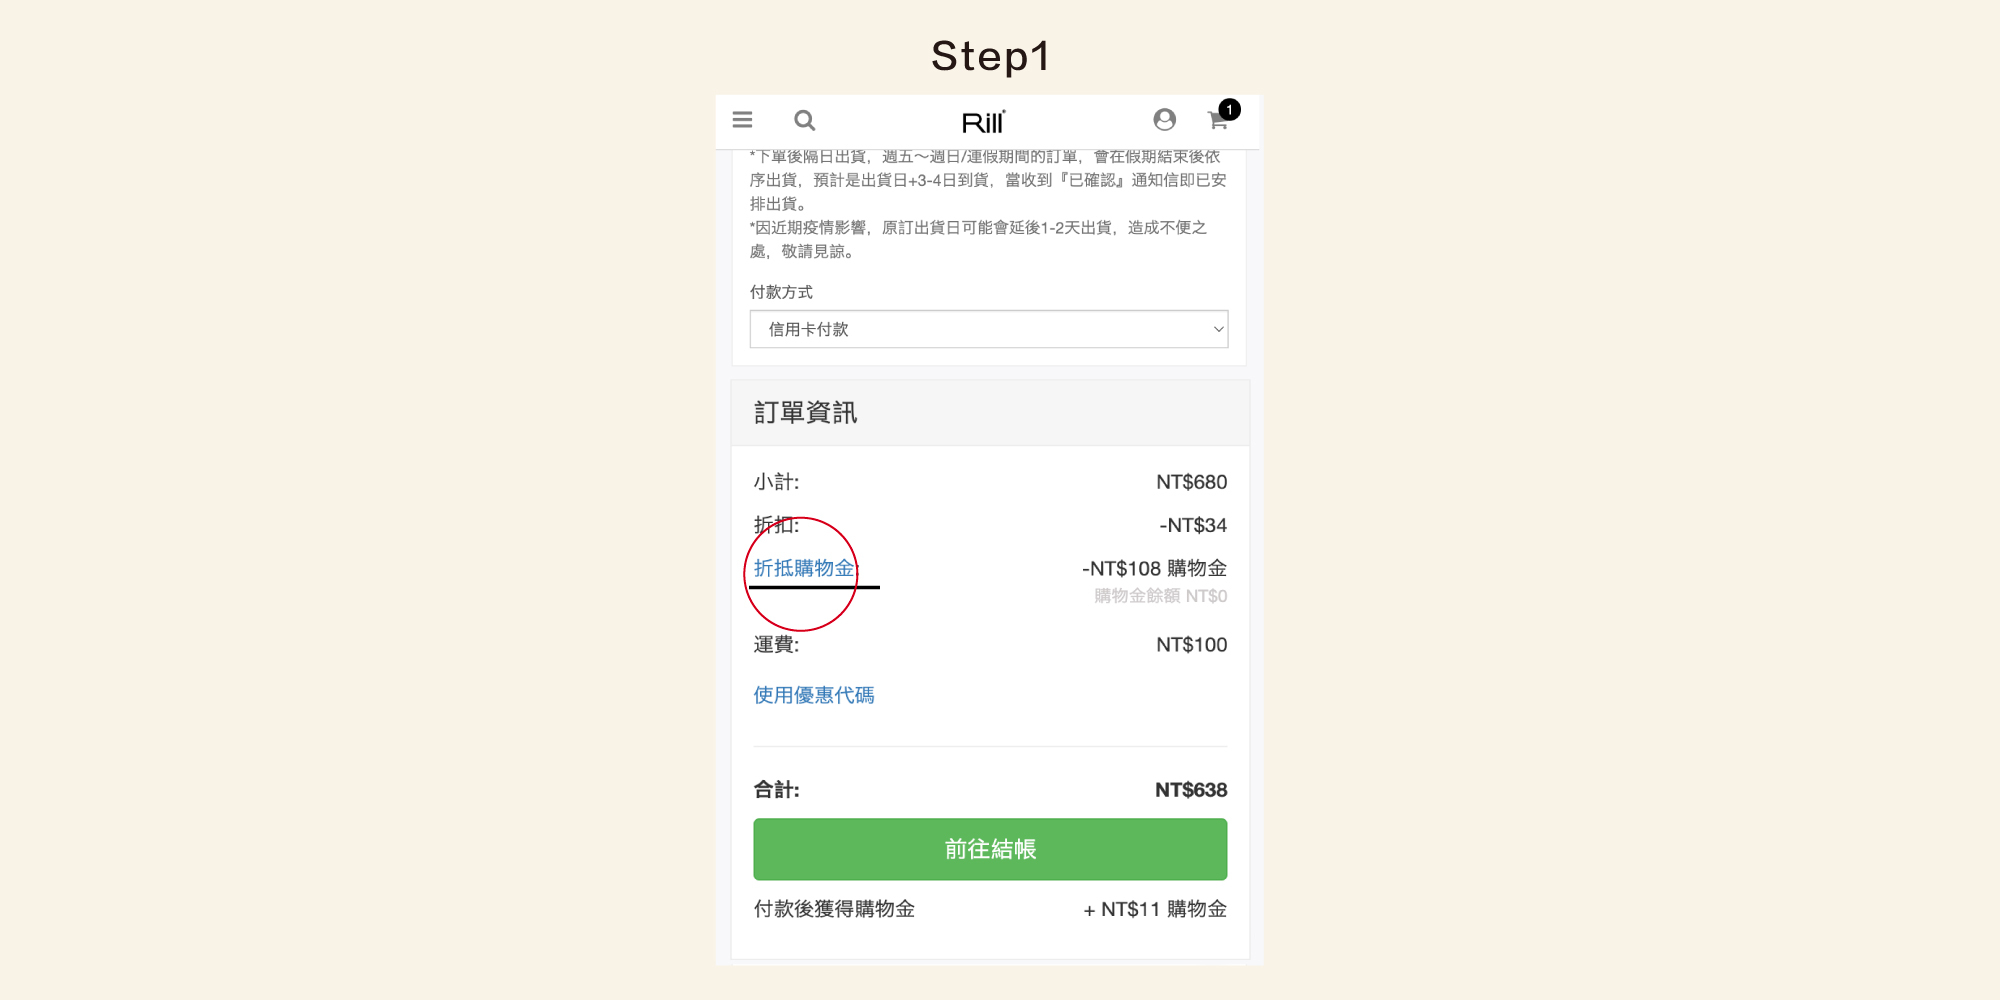Image resolution: width=2000 pixels, height=1000 pixels.
Task: Open the 使用優惠代碼 coupon link
Action: (x=814, y=695)
